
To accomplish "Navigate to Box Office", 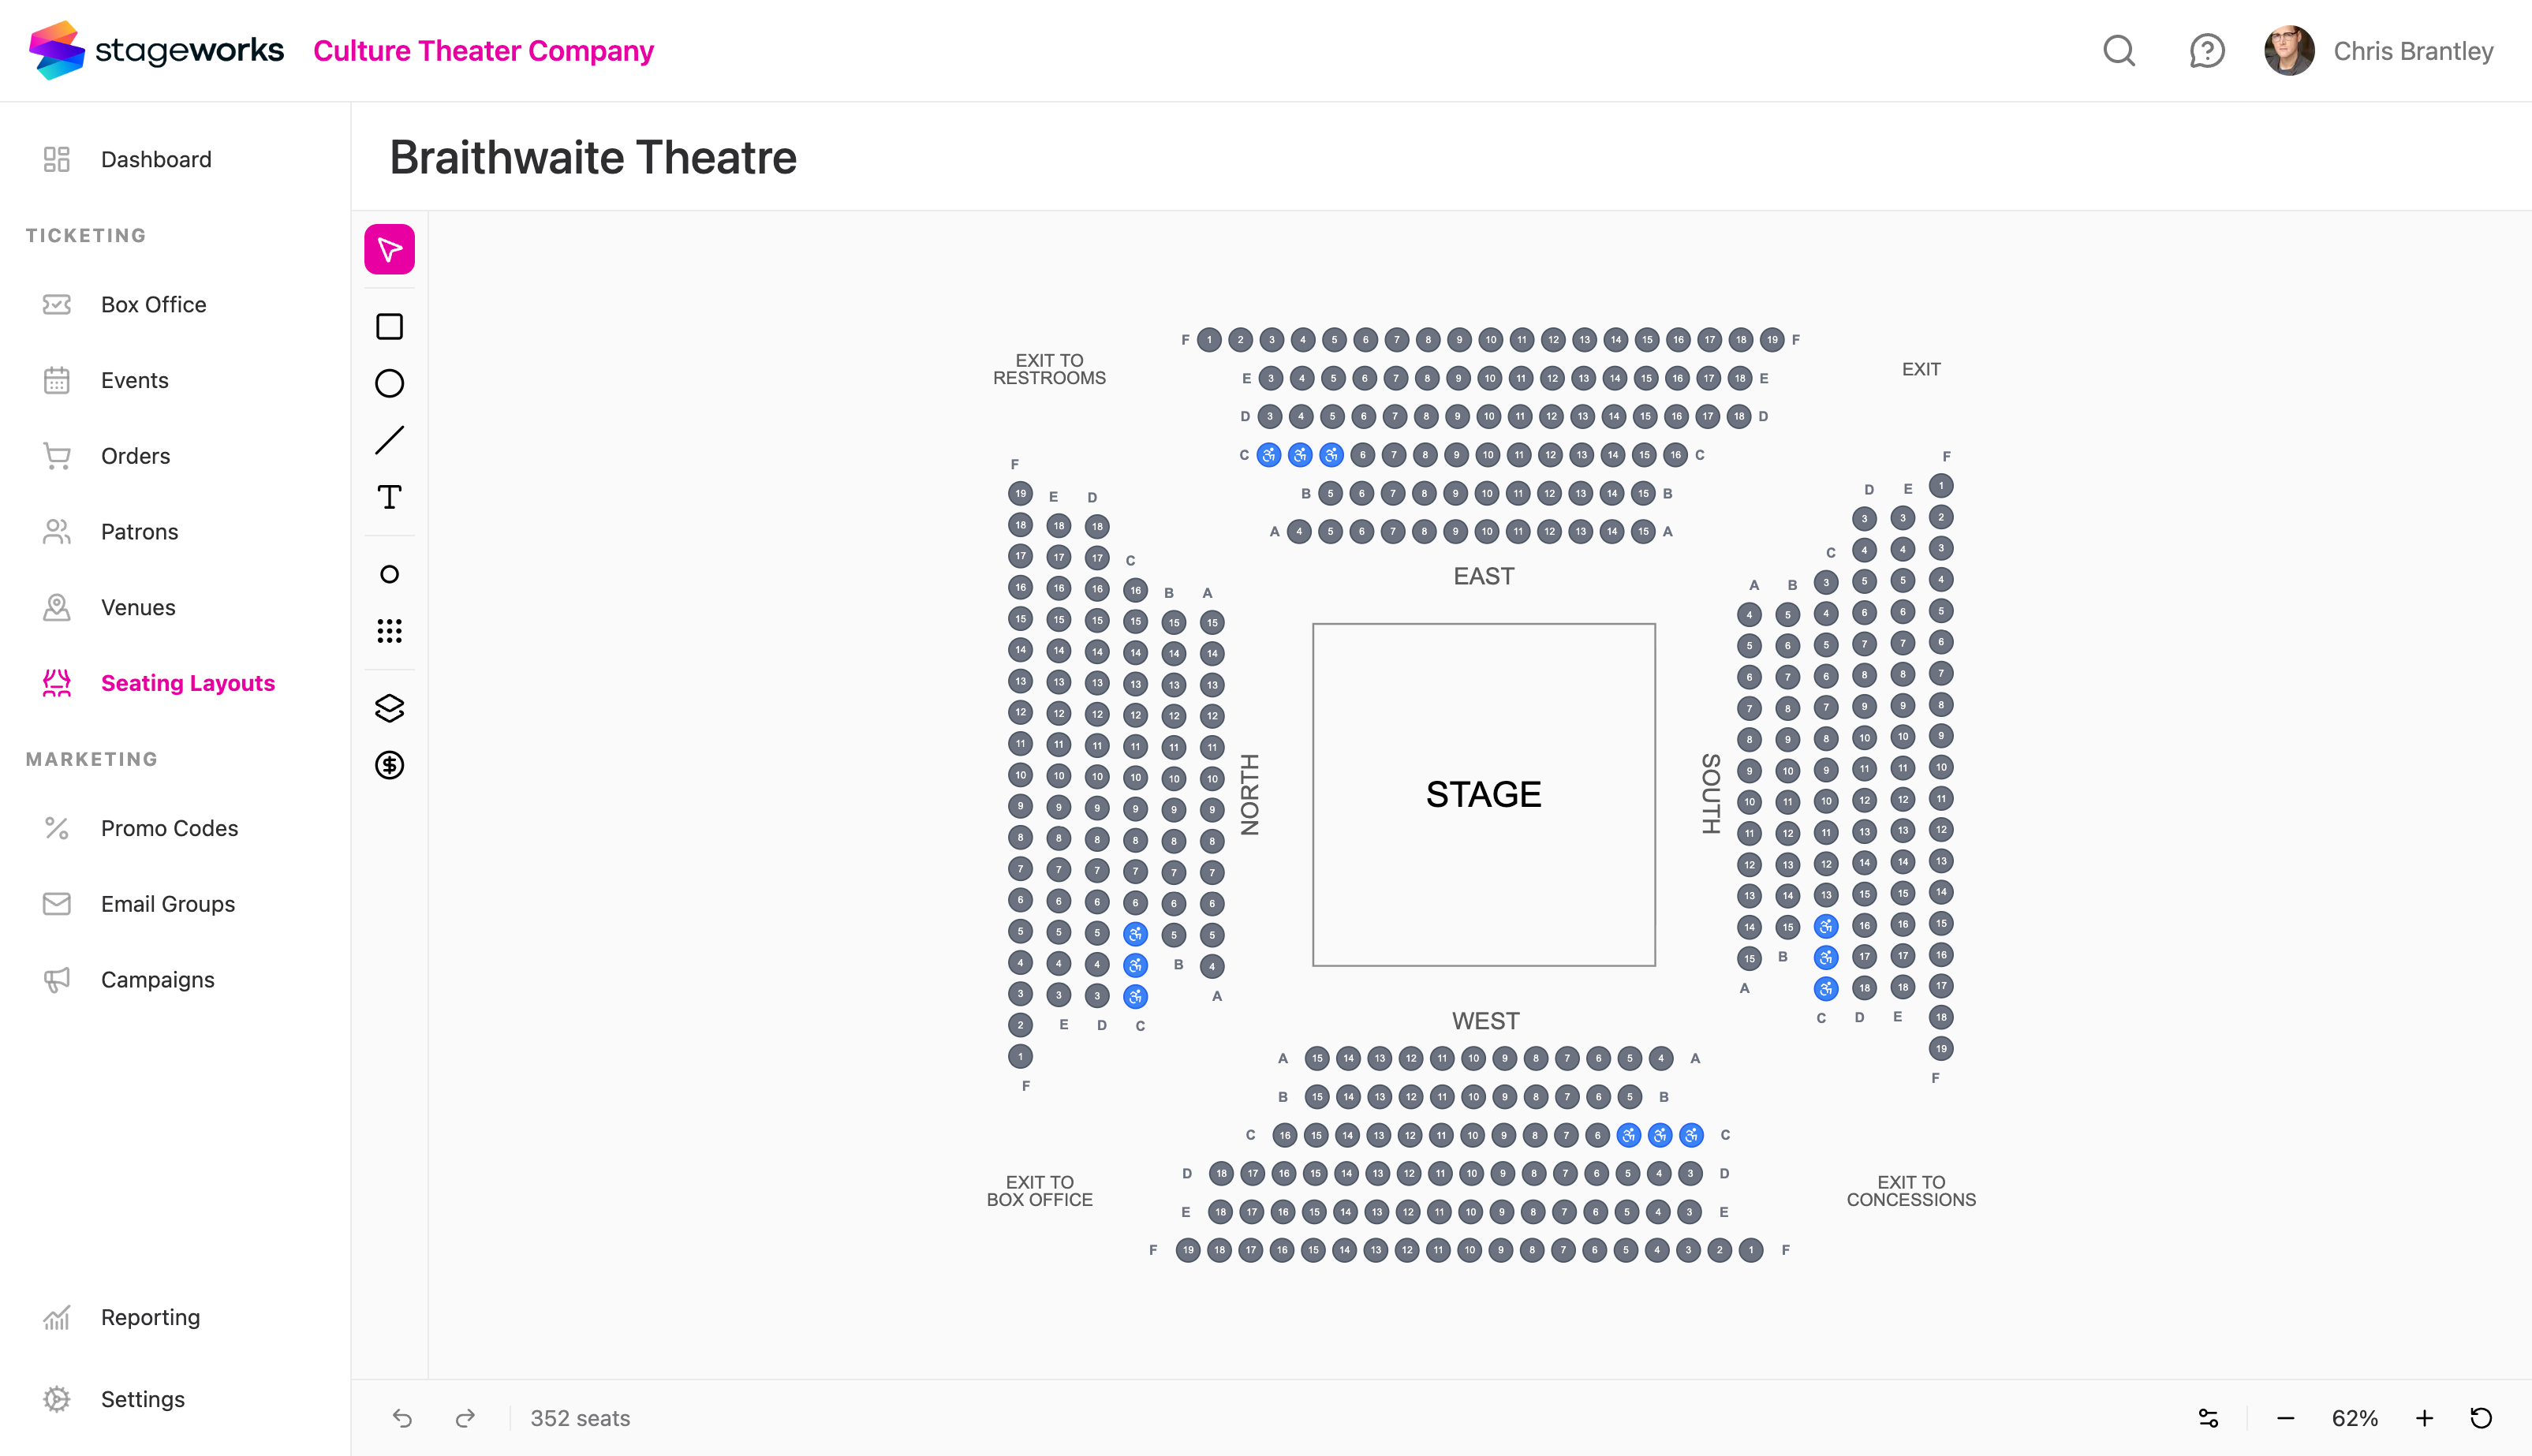I will click(153, 304).
